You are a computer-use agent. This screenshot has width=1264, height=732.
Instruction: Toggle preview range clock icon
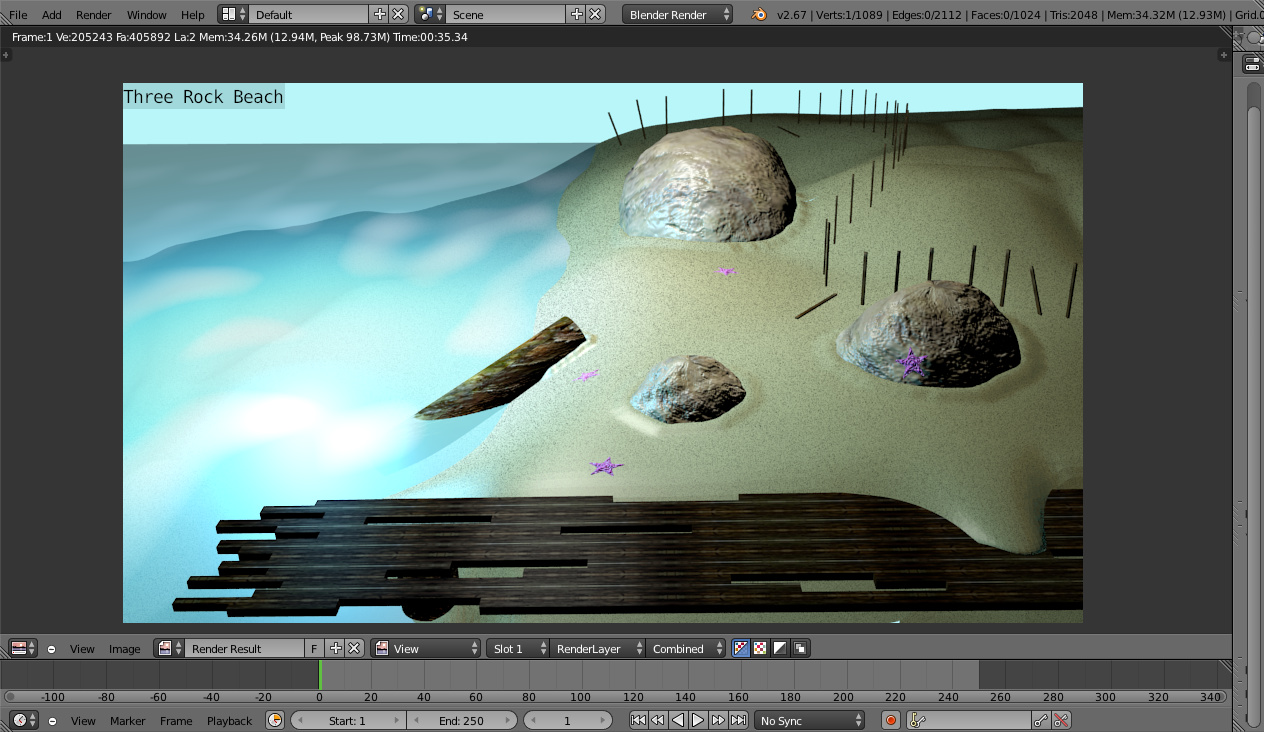pyautogui.click(x=275, y=720)
